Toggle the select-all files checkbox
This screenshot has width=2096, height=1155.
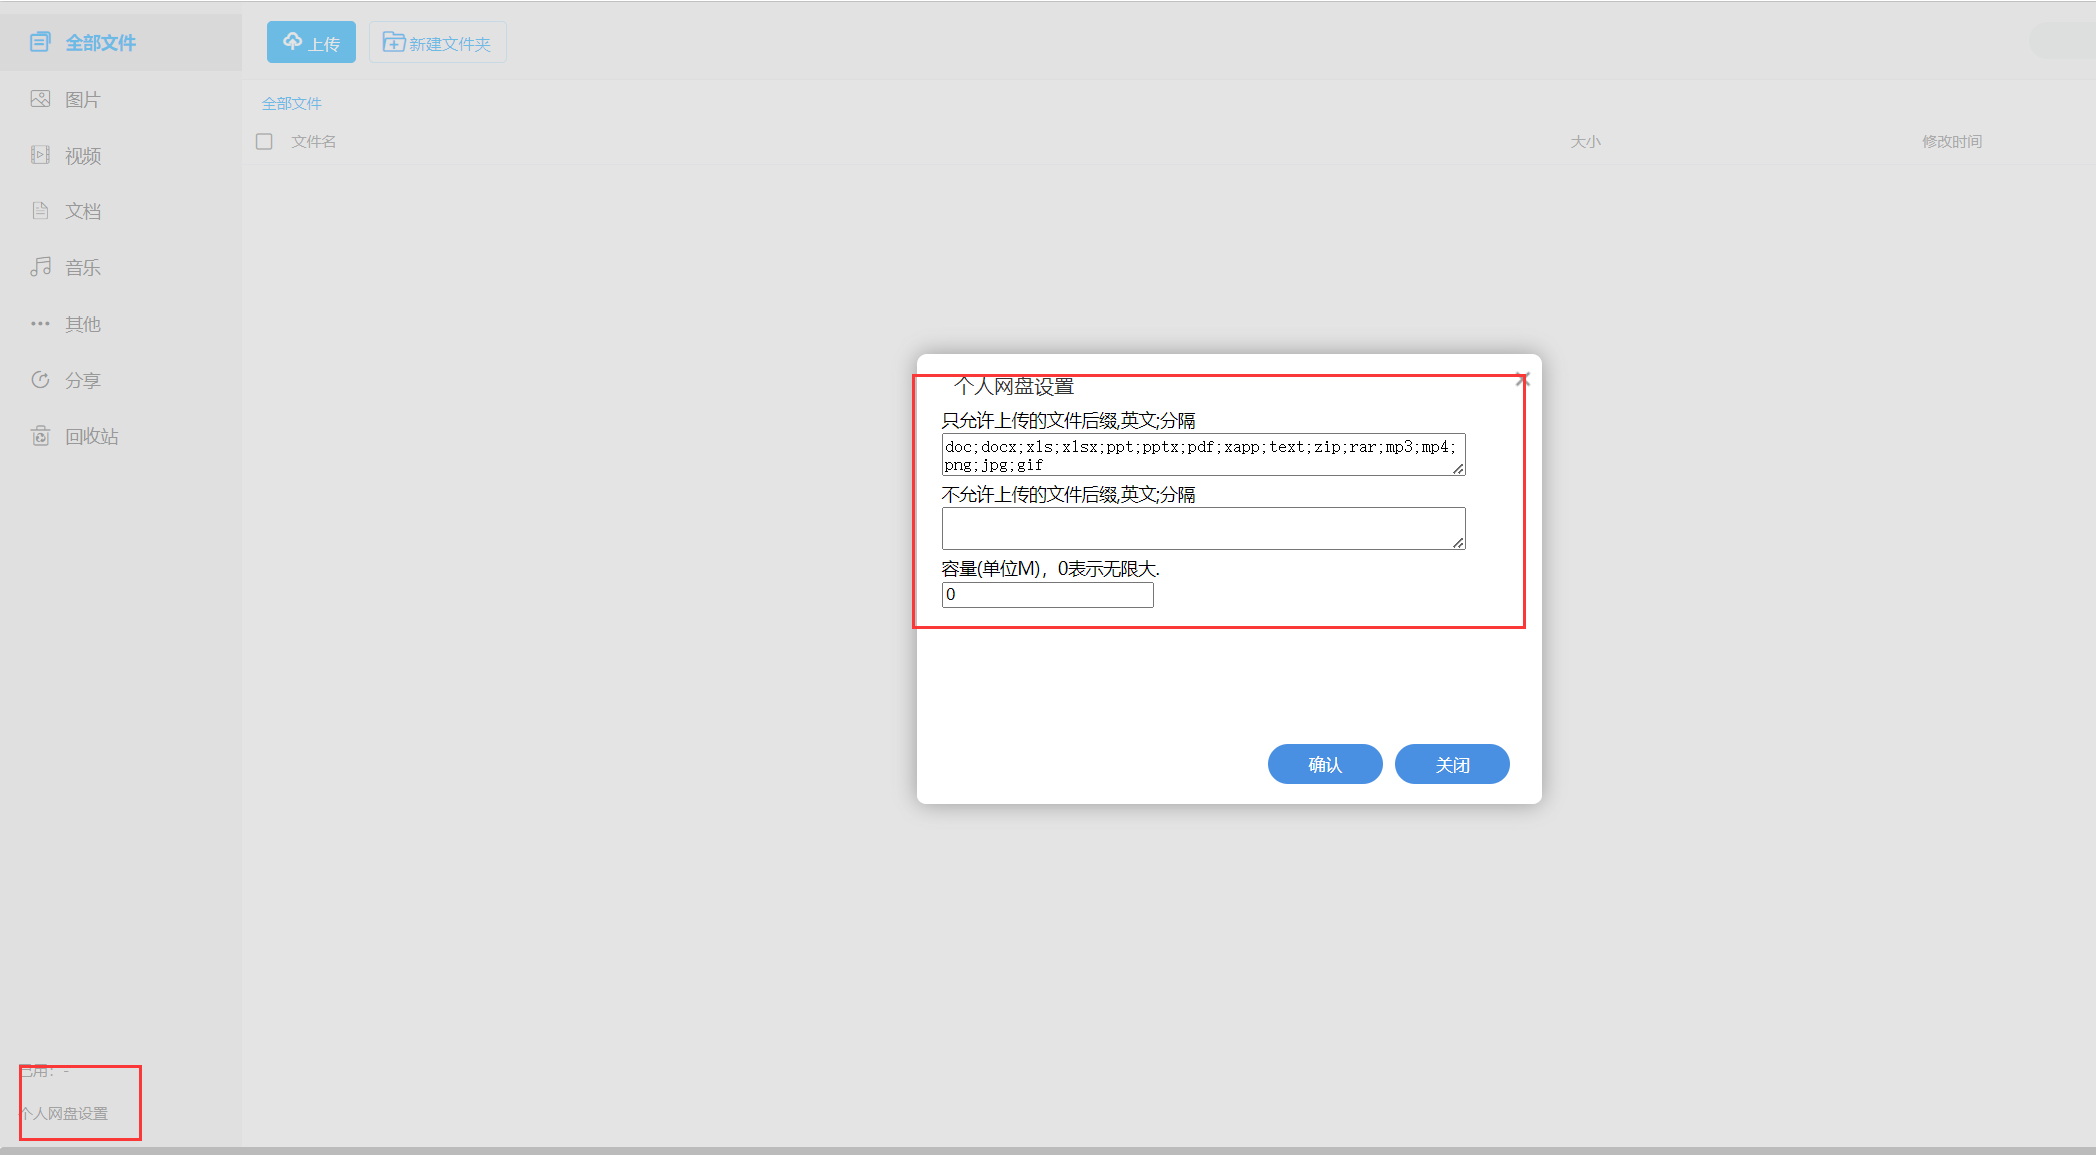click(x=264, y=141)
